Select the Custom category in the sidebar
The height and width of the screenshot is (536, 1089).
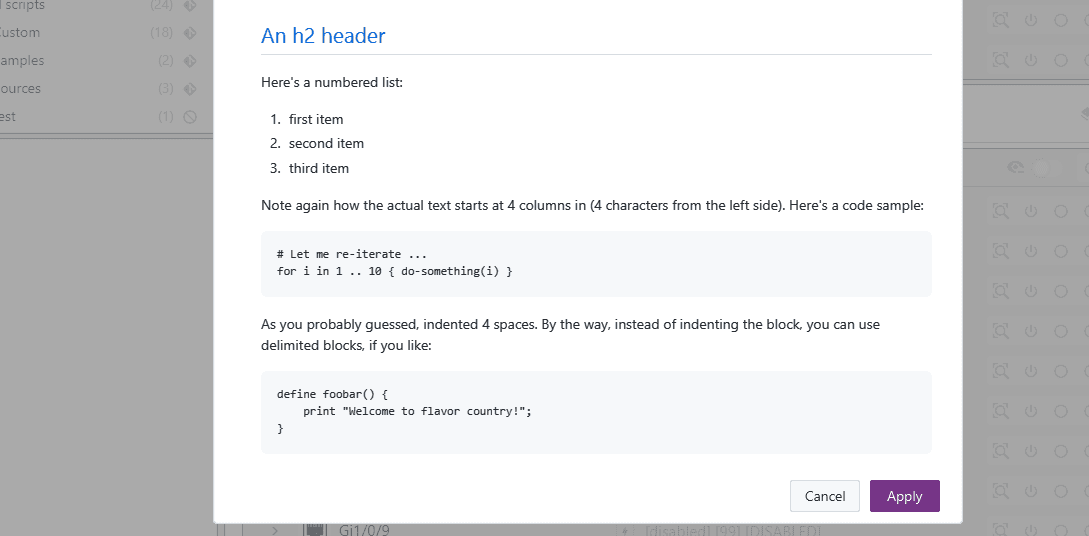20,33
